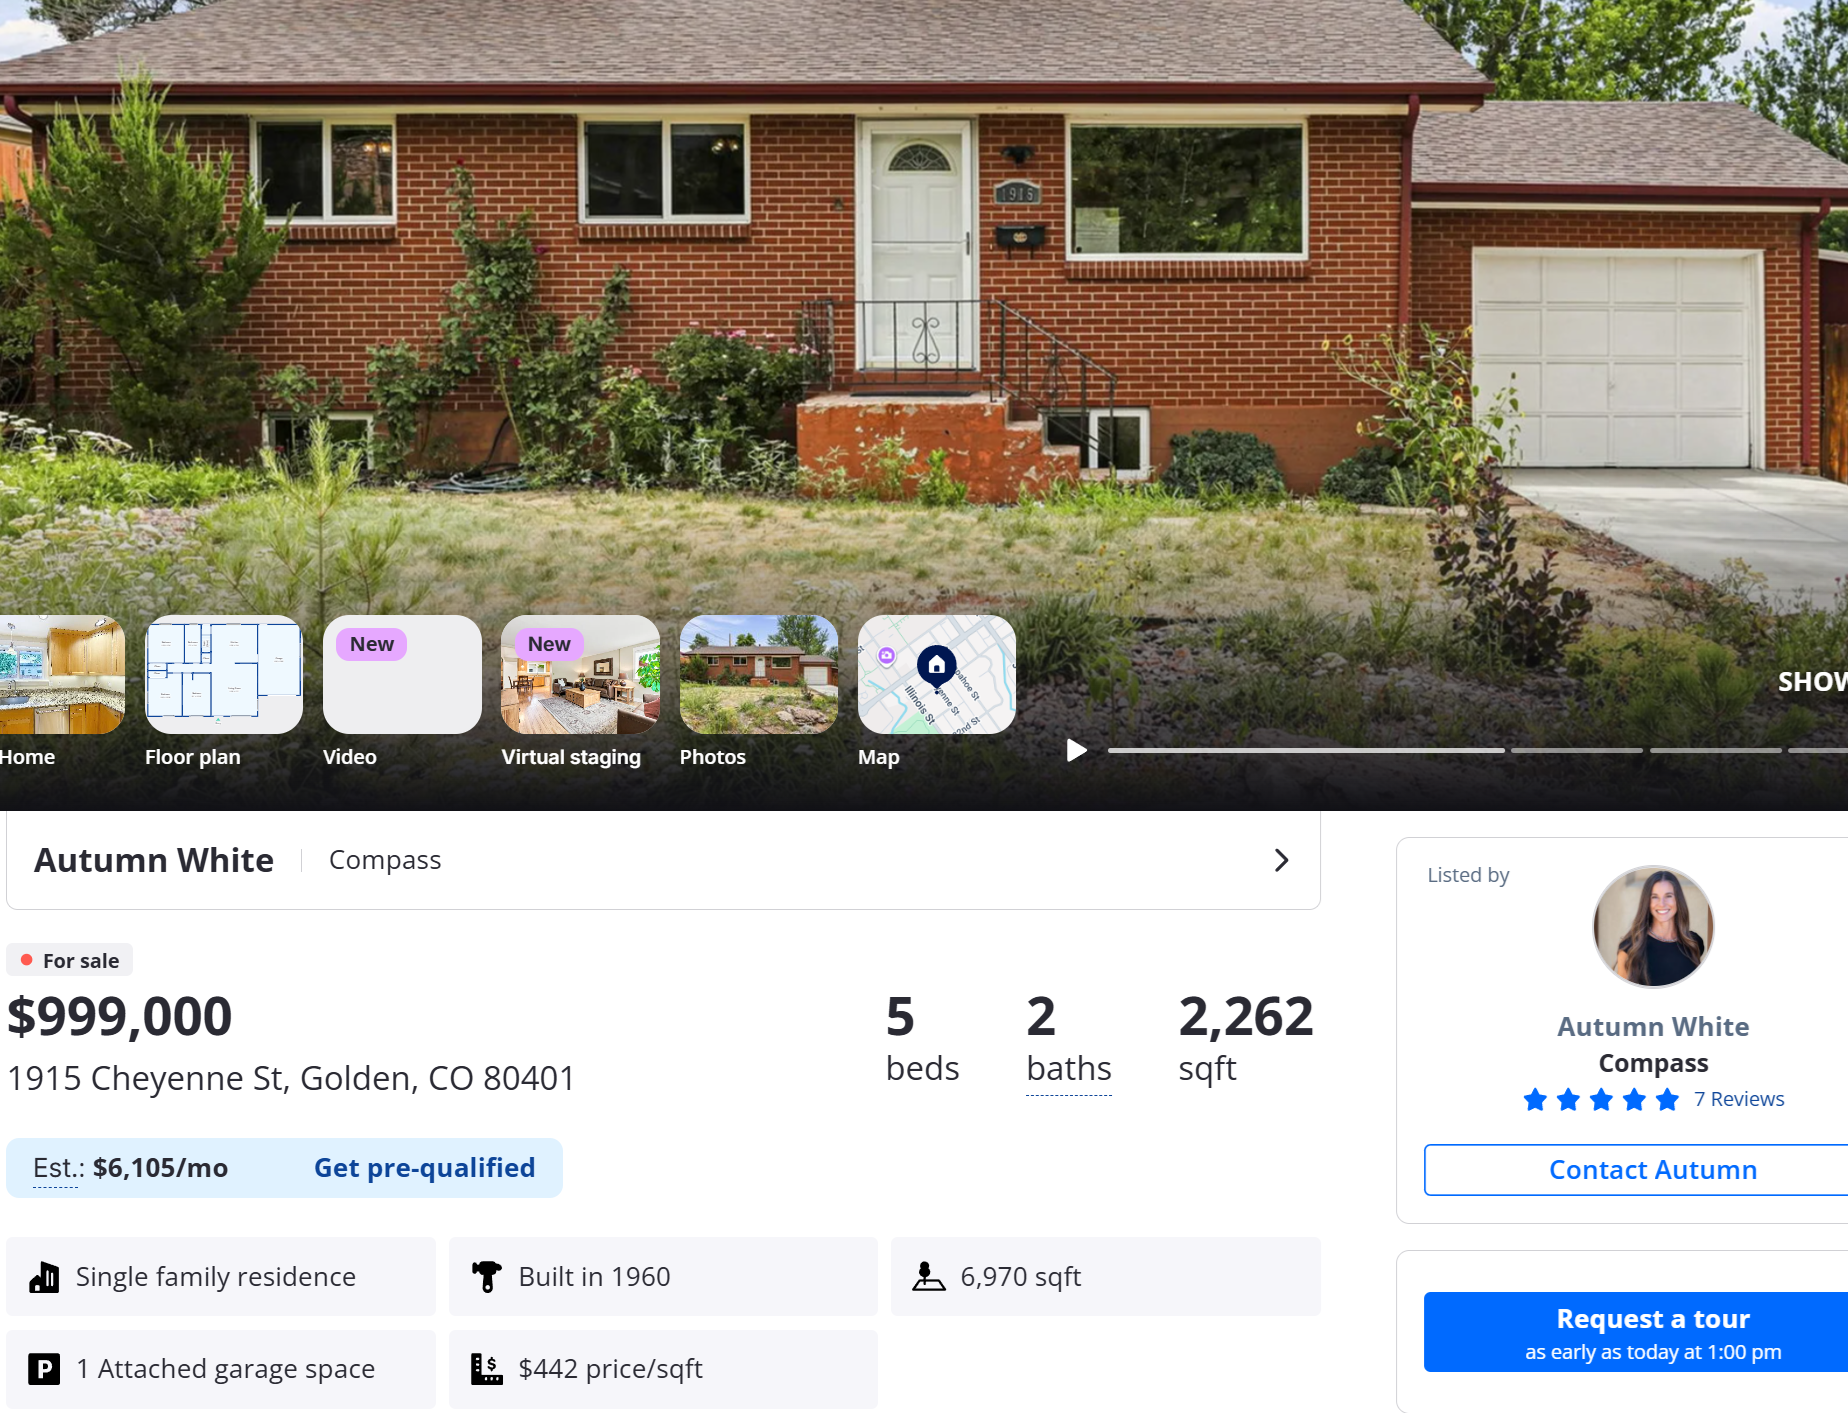Click the five-star rating icons

coord(1601,1100)
